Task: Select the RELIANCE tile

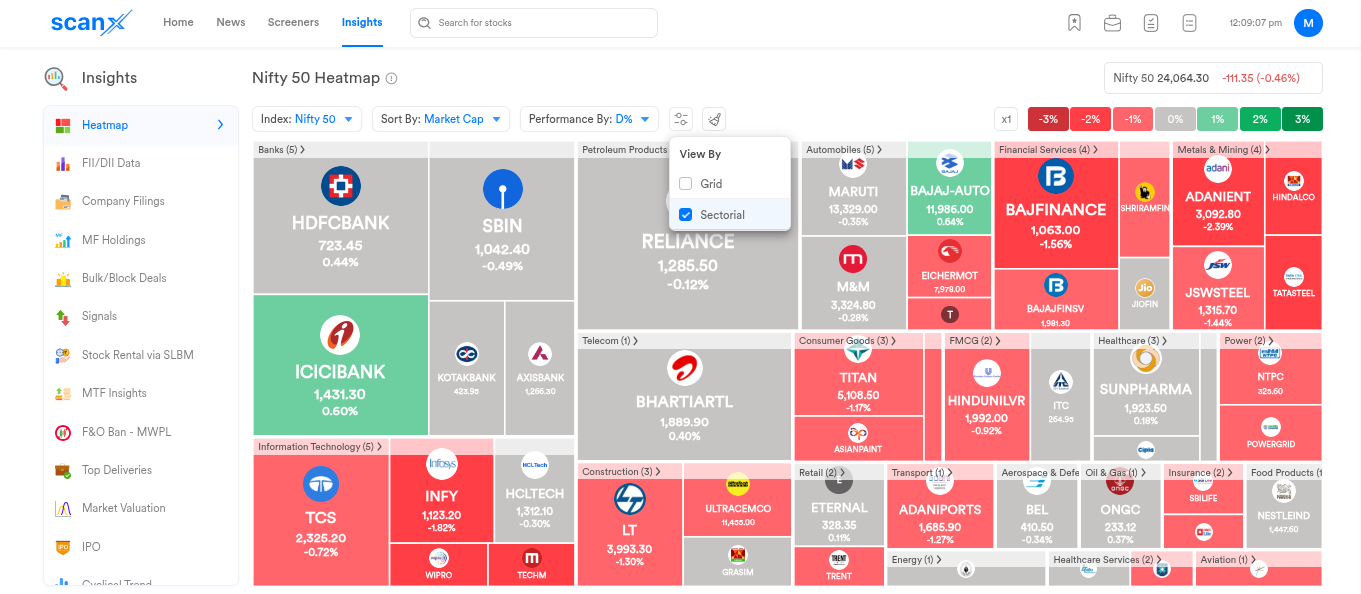Action: [687, 243]
